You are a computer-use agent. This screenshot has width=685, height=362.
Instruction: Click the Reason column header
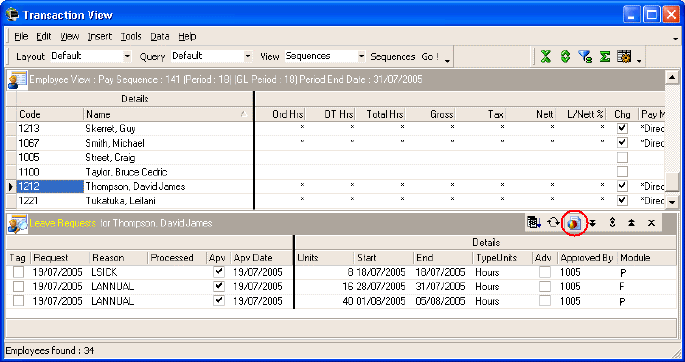118,258
